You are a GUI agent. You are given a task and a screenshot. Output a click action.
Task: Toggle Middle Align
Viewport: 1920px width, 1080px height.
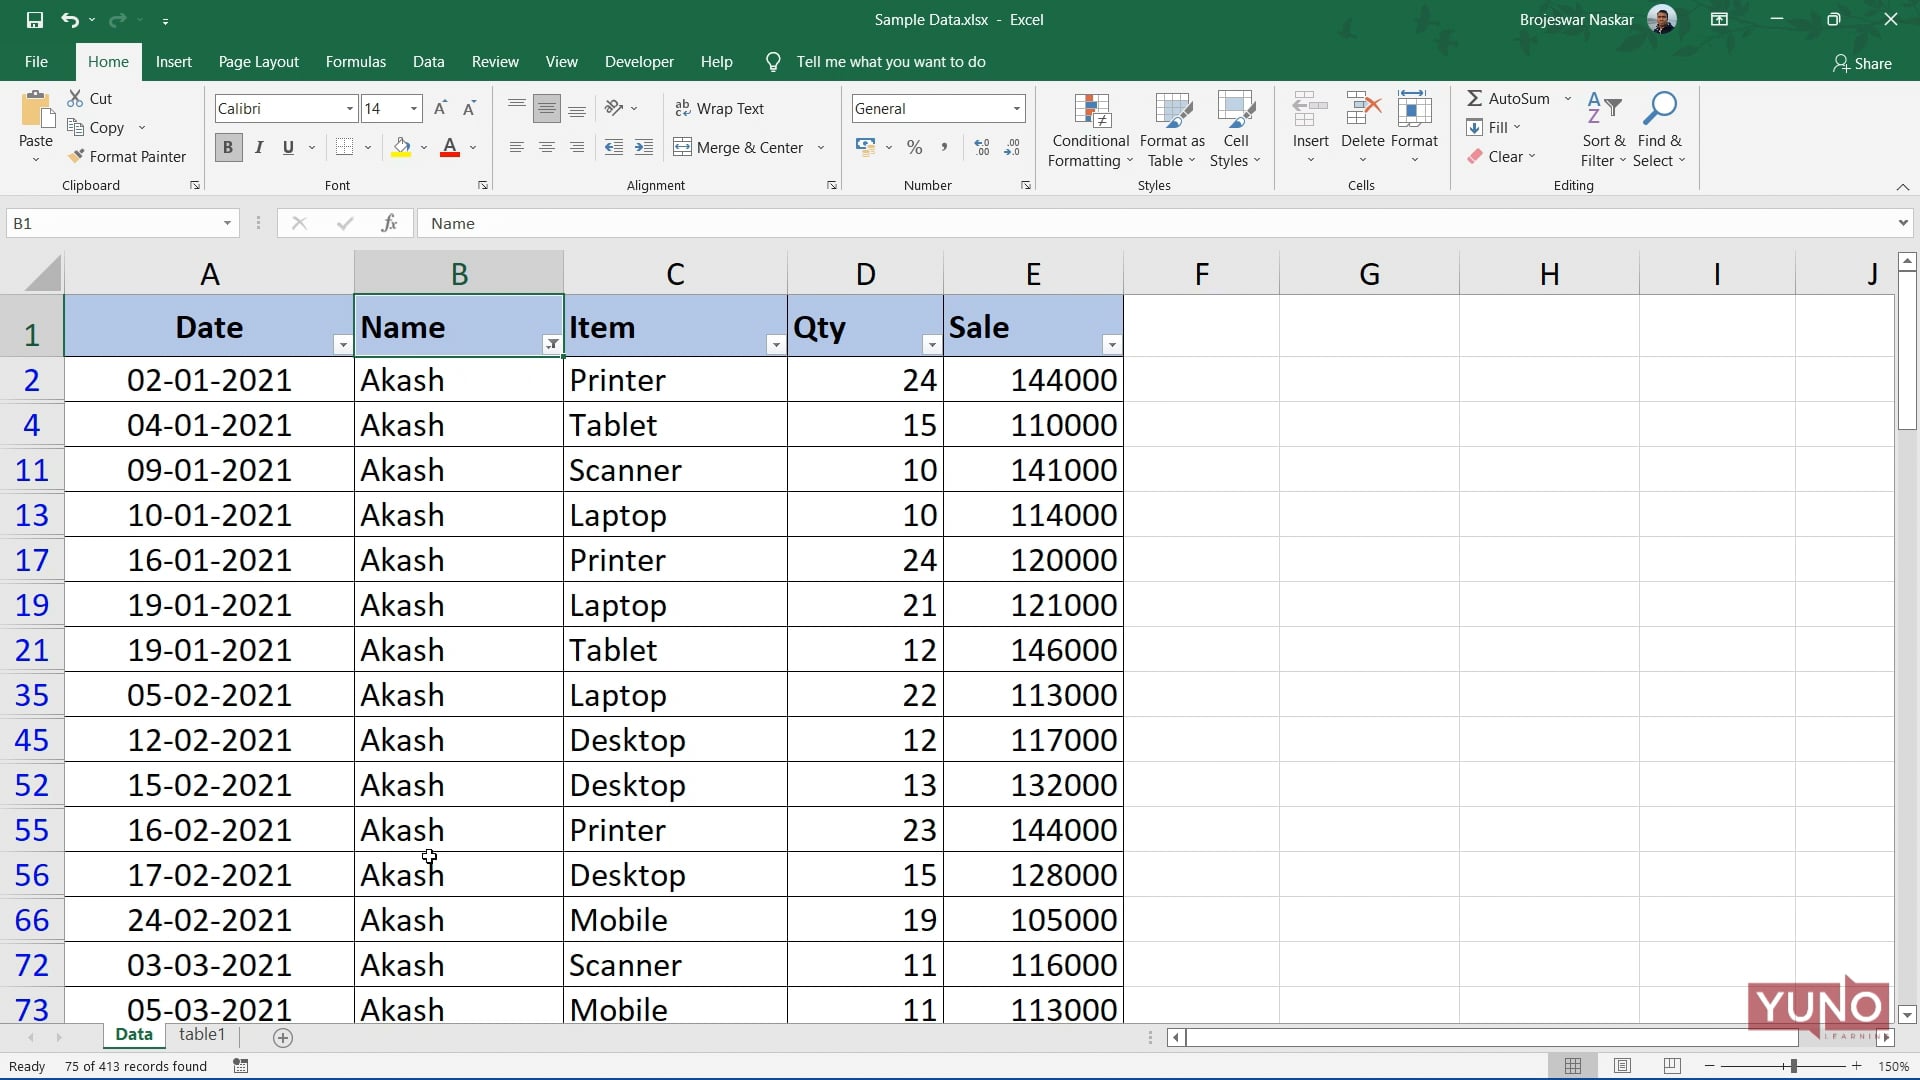pos(546,108)
